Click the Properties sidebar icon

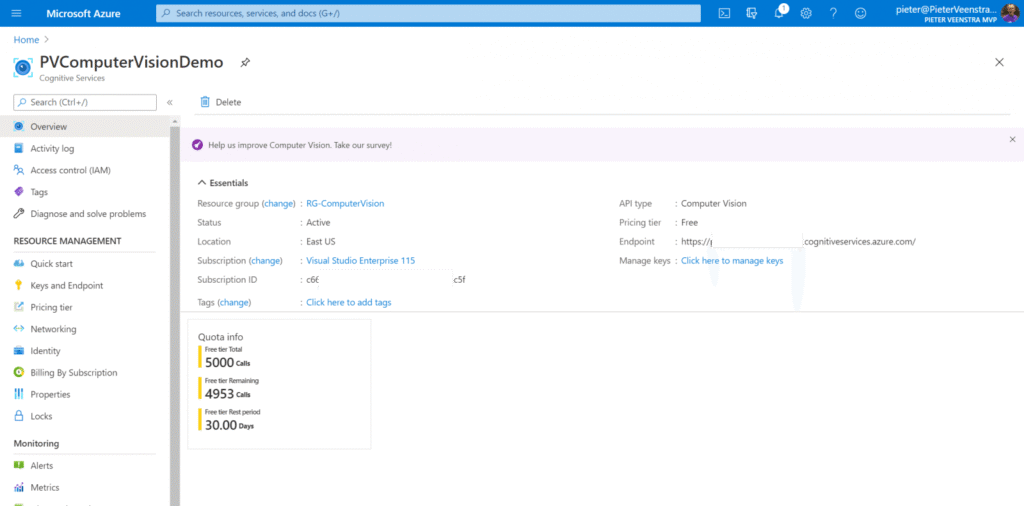19,394
